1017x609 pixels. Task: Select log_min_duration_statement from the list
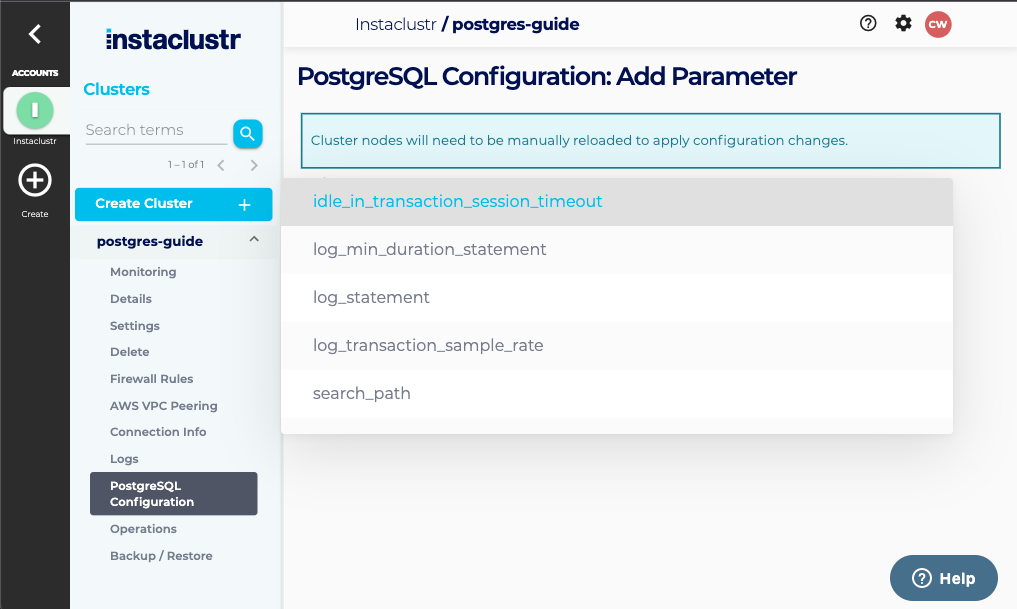click(429, 250)
